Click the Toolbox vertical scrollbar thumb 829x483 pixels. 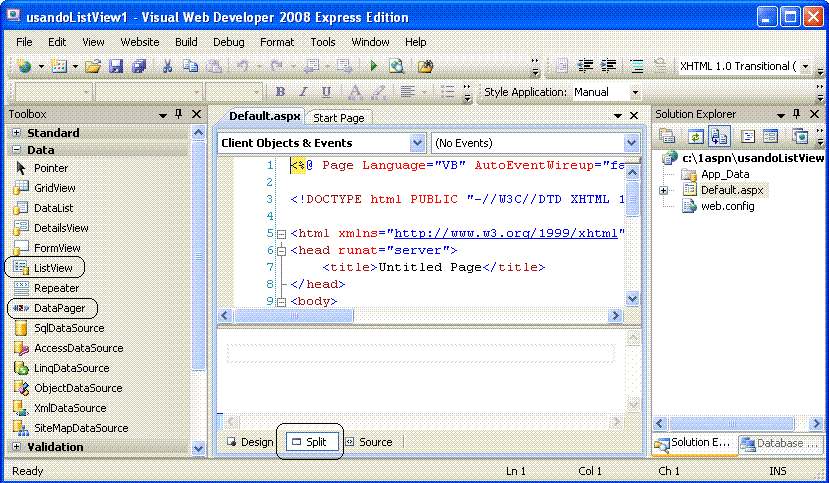199,256
